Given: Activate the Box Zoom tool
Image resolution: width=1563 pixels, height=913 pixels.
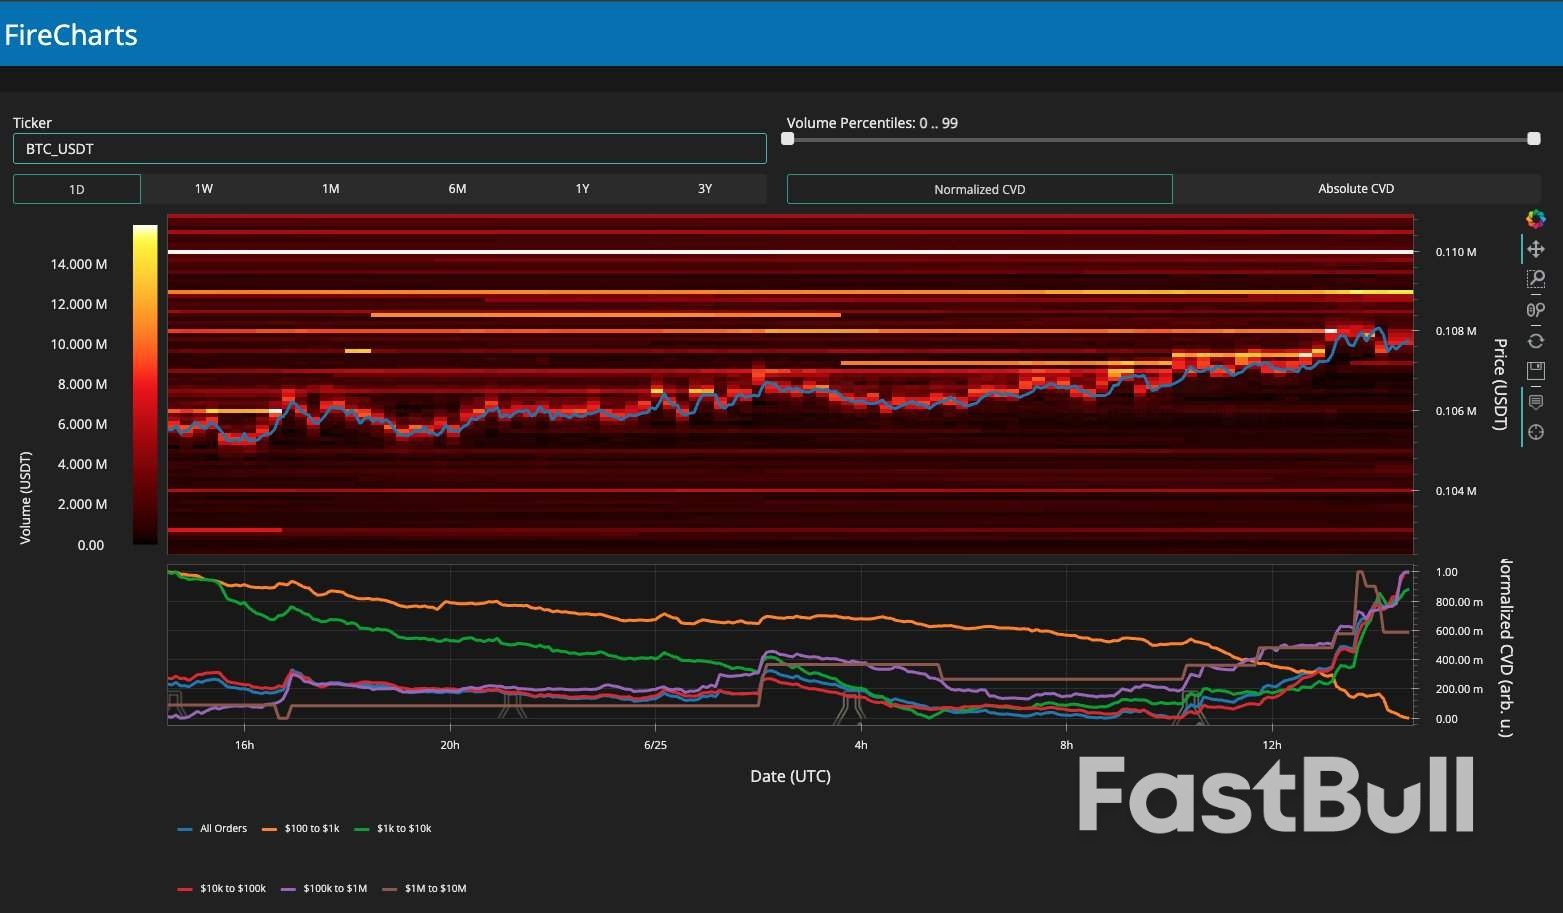Looking at the screenshot, I should coord(1535,279).
